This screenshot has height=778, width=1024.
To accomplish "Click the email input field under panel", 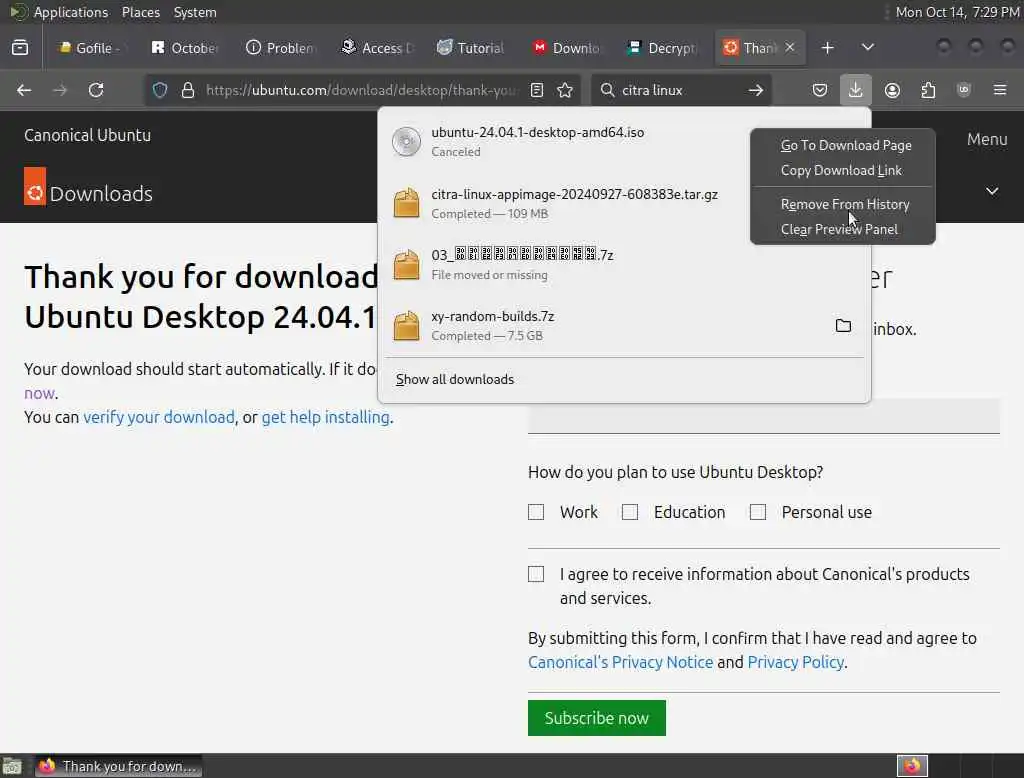I will [x=763, y=417].
